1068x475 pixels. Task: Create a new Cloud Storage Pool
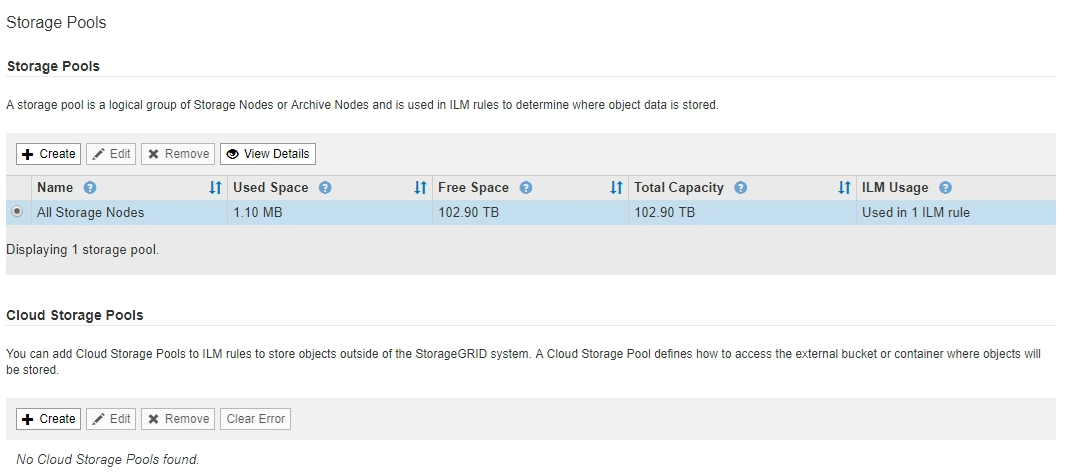coord(49,419)
